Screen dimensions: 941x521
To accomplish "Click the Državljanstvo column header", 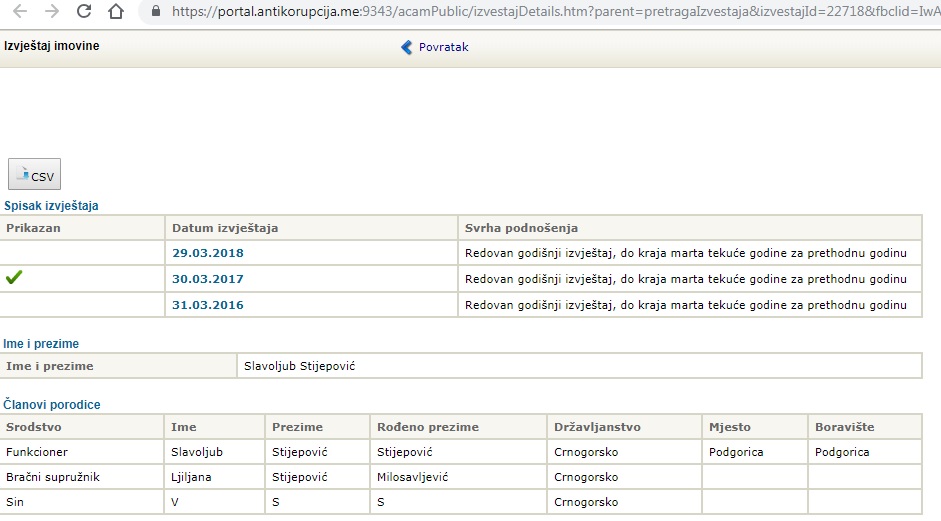I will 597,427.
